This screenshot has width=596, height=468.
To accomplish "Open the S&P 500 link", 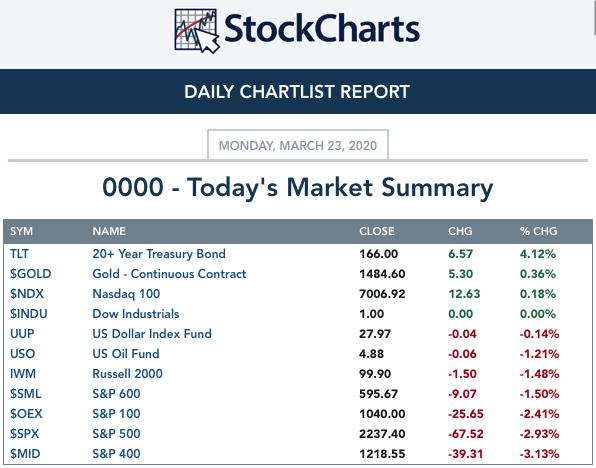I will [116, 433].
